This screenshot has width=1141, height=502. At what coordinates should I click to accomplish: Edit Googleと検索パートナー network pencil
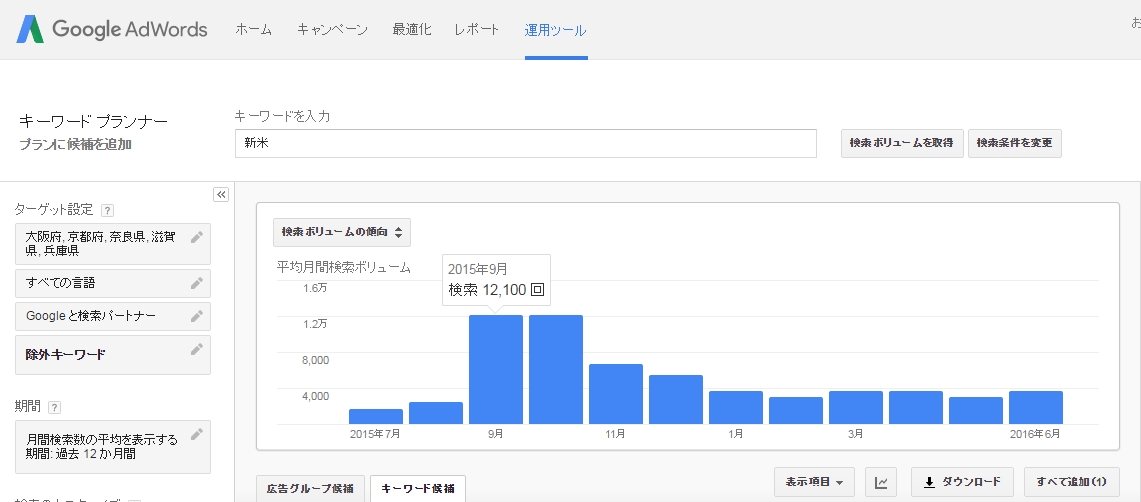[196, 316]
